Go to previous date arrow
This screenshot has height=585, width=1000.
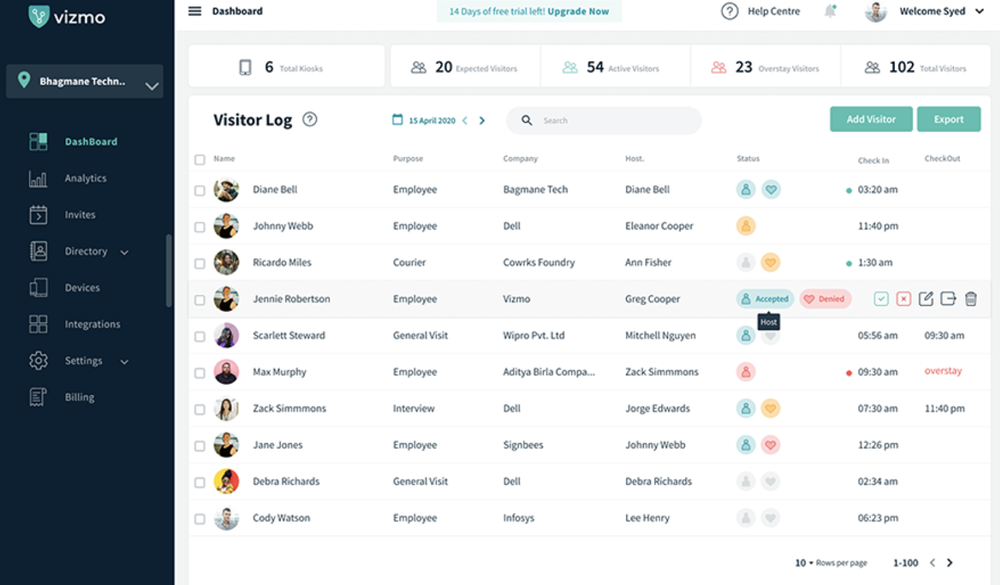click(x=465, y=120)
